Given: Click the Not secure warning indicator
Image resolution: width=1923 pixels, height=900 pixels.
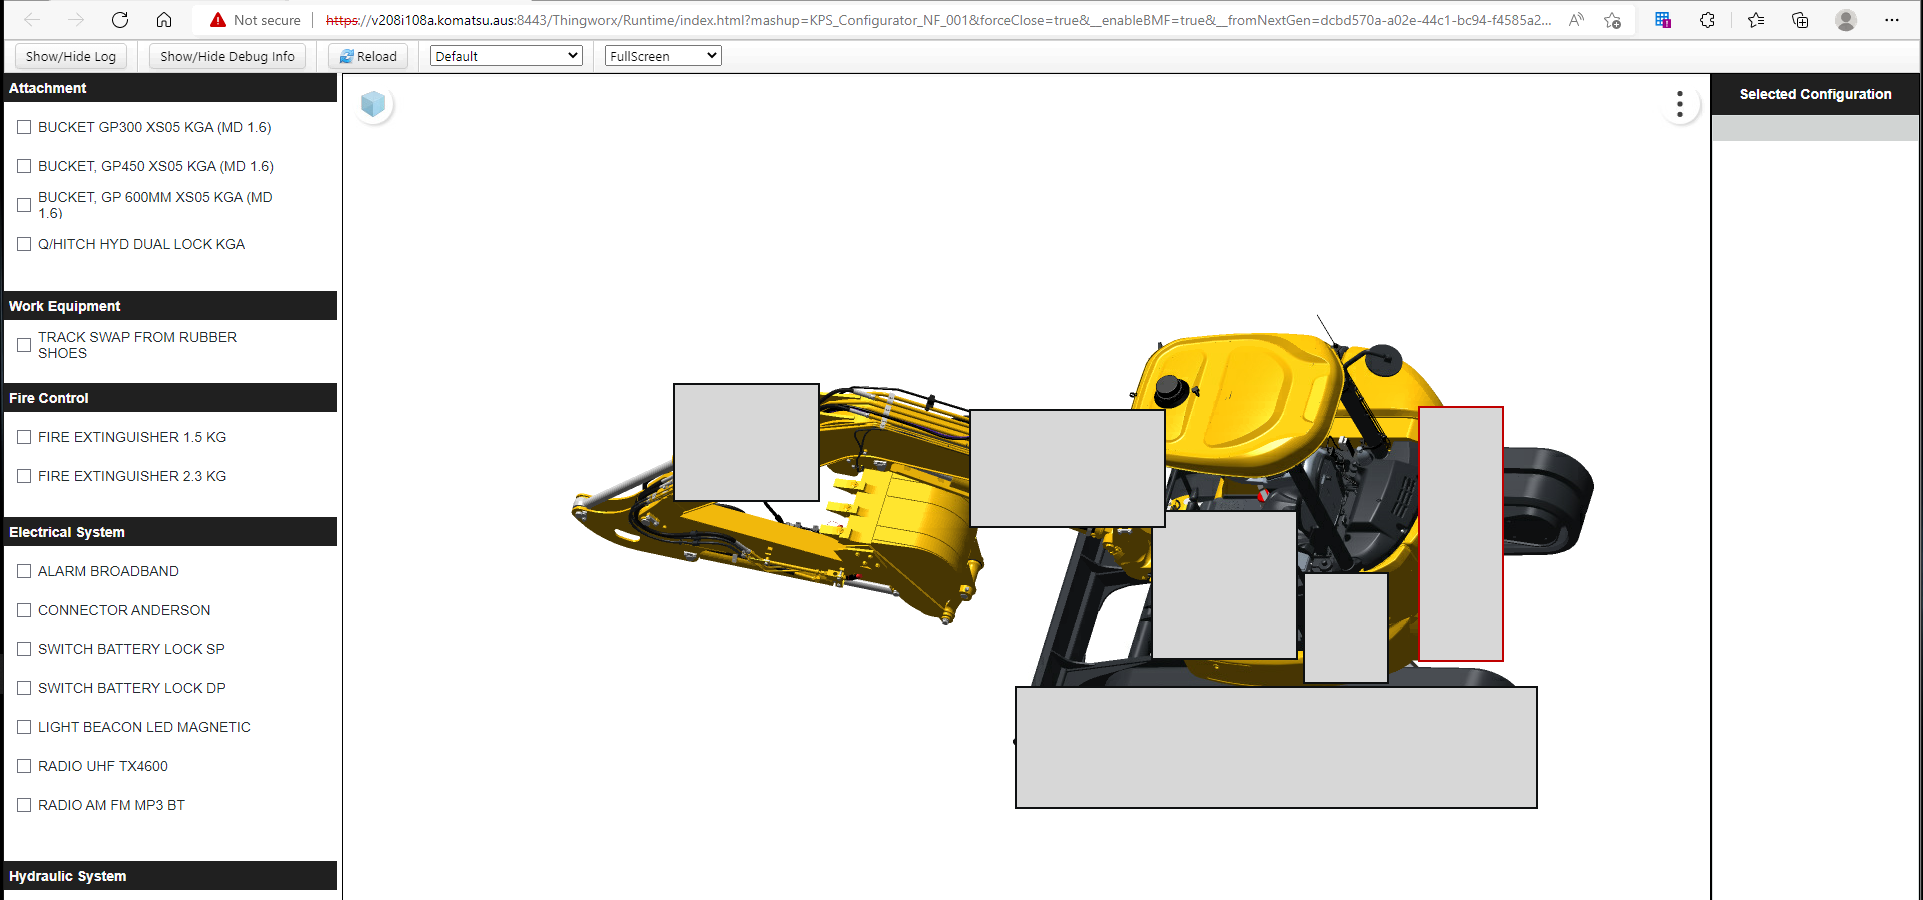Looking at the screenshot, I should [x=253, y=20].
